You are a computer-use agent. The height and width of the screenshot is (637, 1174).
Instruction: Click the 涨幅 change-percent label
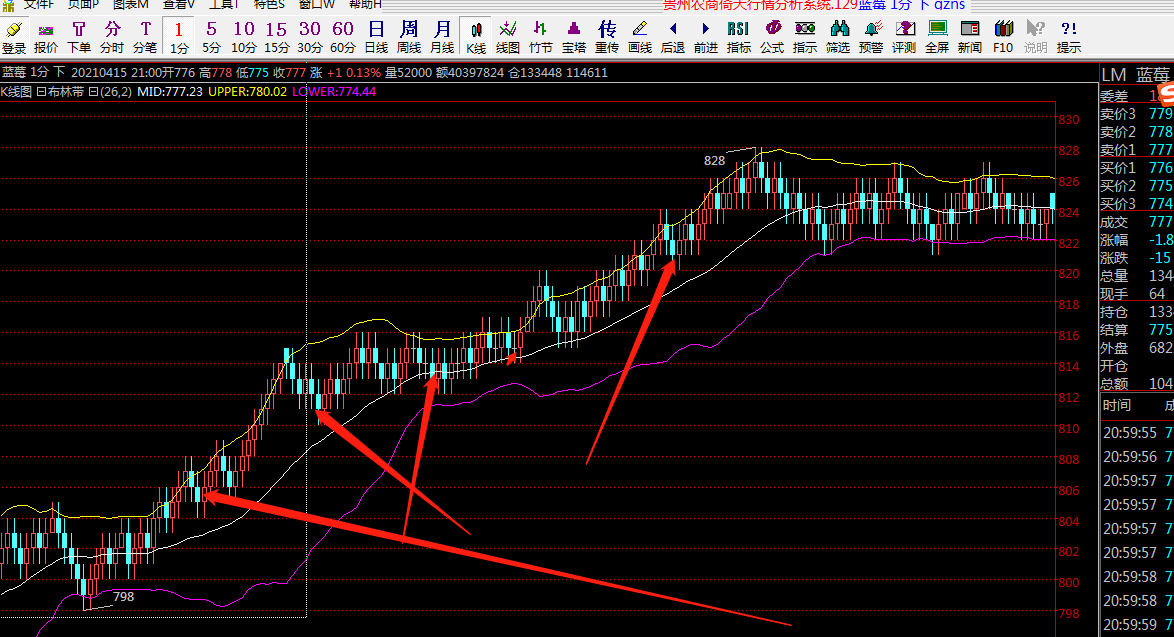tap(1114, 240)
